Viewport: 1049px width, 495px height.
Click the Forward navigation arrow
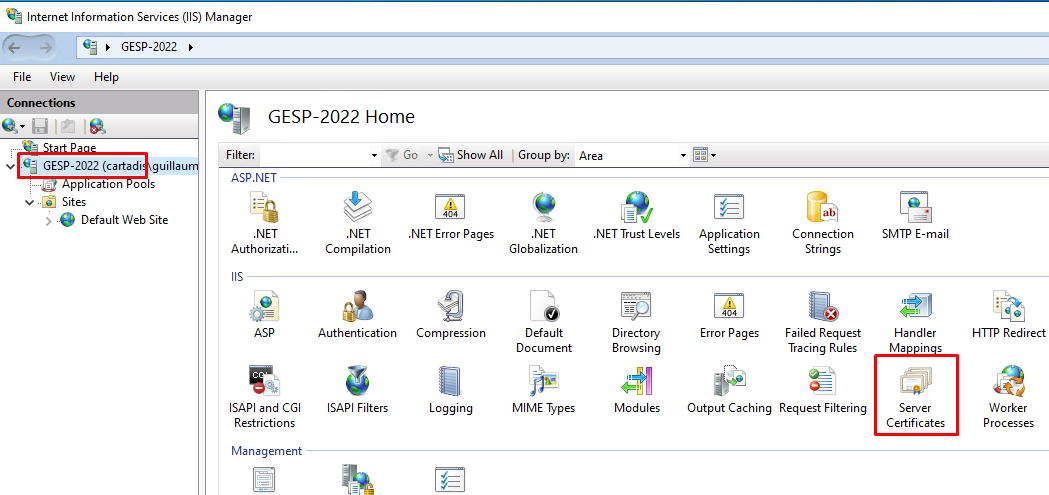[45, 47]
